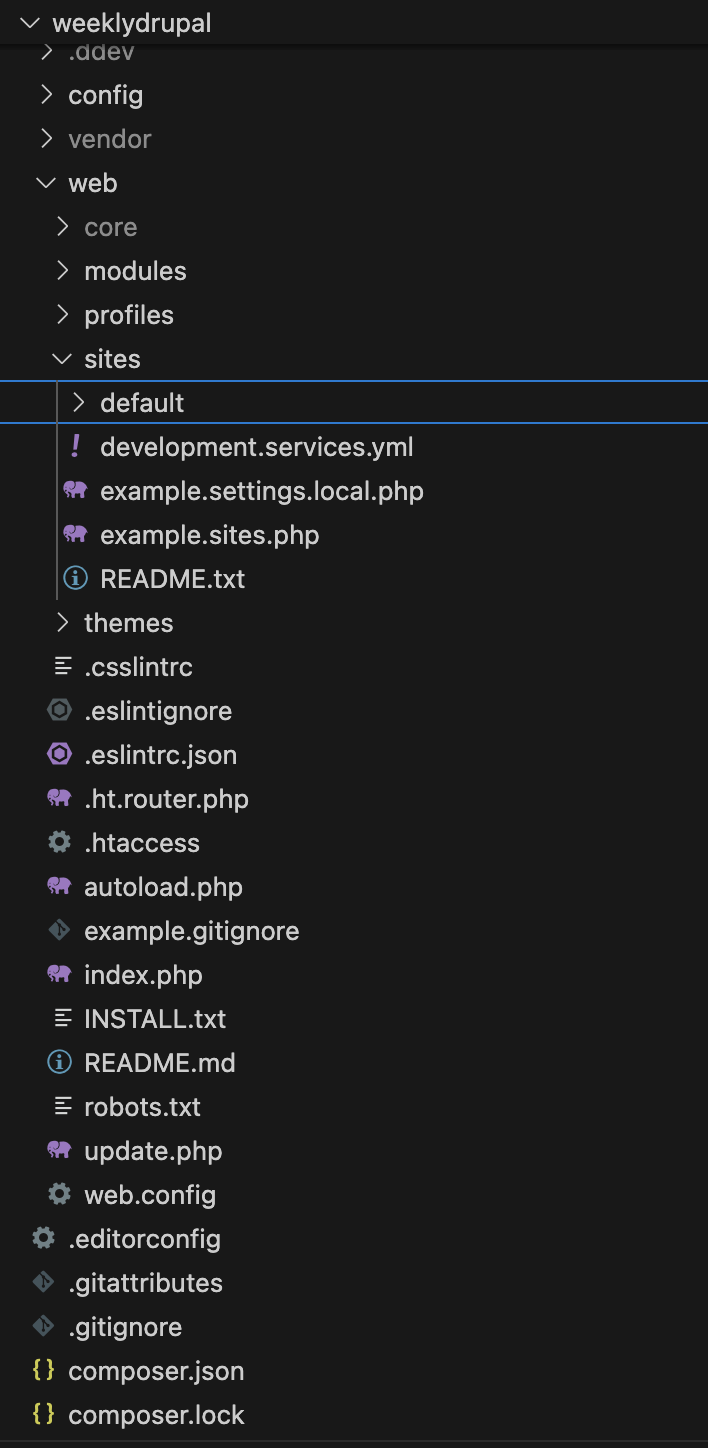Open the .eslintrc.json file name

pyautogui.click(x=161, y=755)
